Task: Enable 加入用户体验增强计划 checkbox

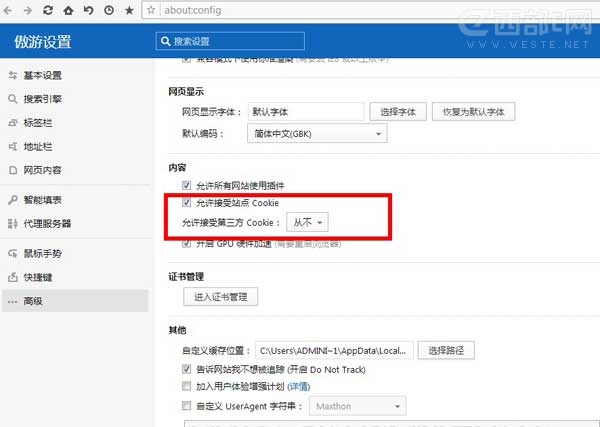Action: [187, 386]
